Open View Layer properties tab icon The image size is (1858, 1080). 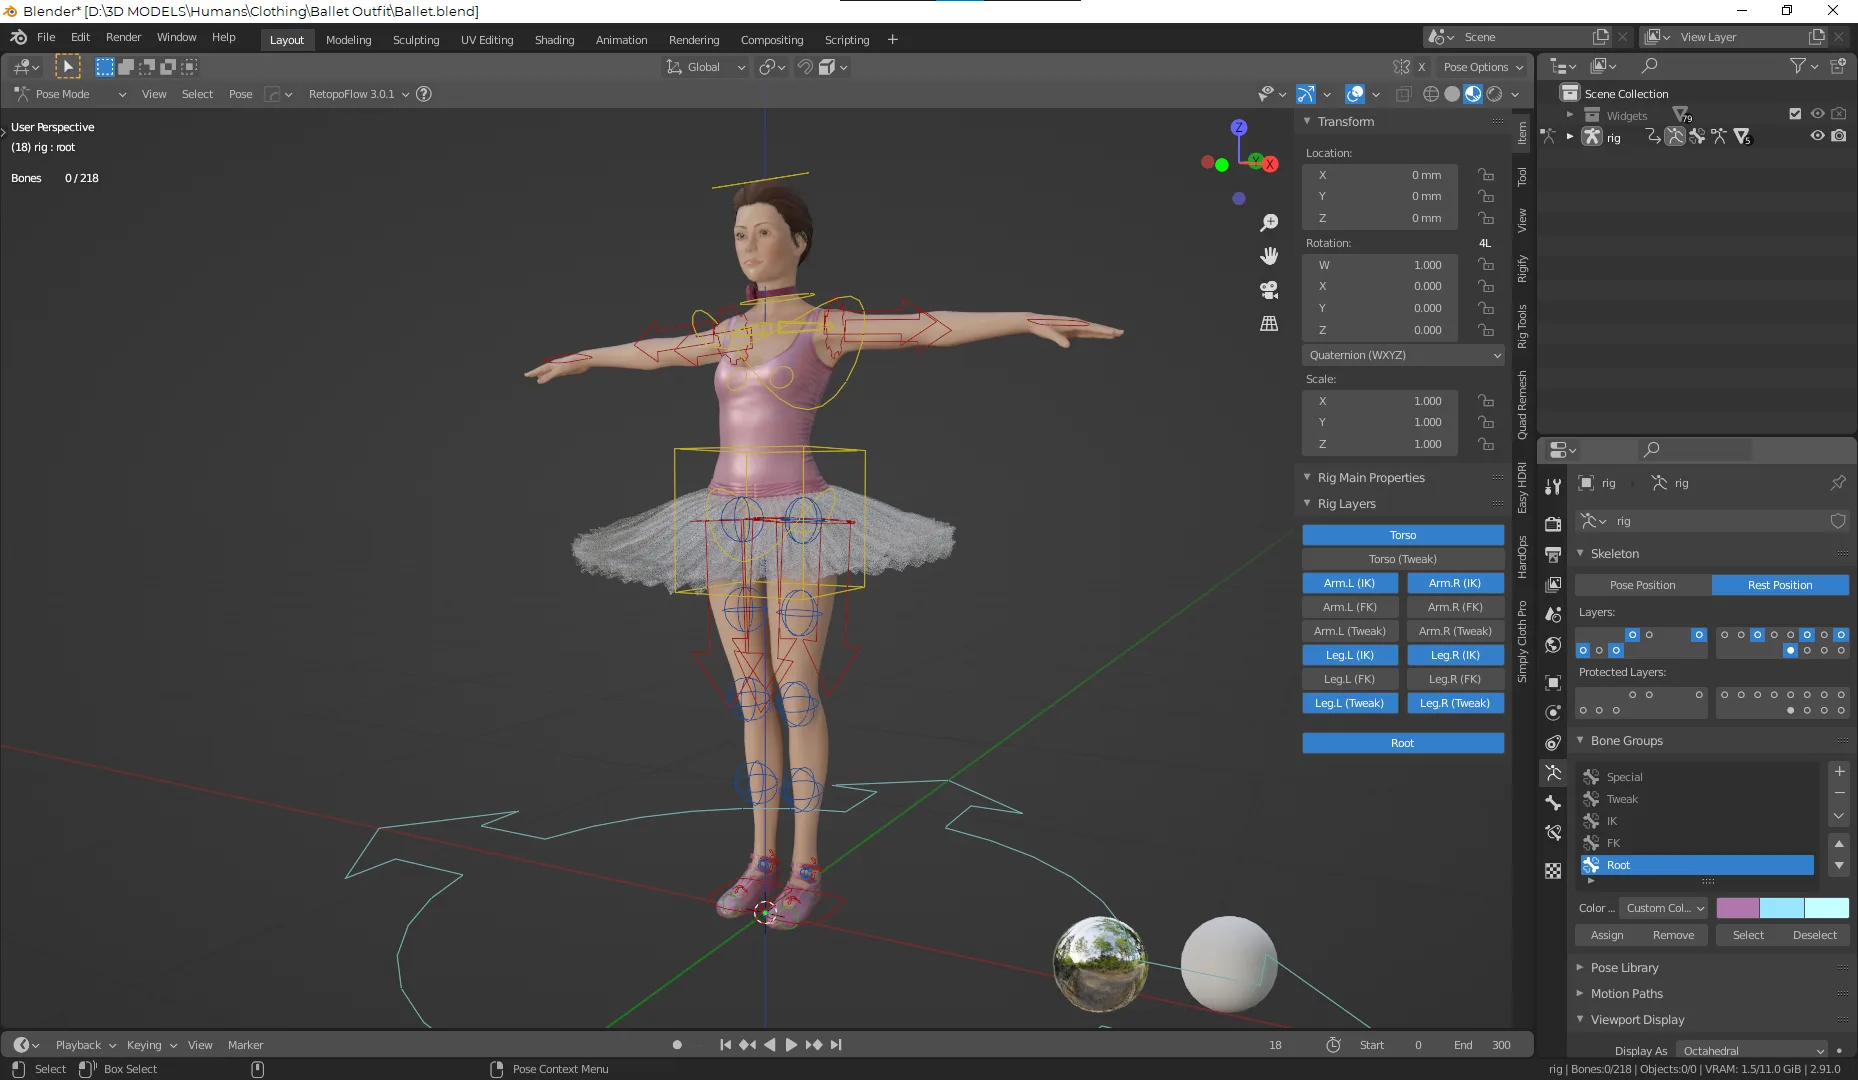pos(1553,584)
